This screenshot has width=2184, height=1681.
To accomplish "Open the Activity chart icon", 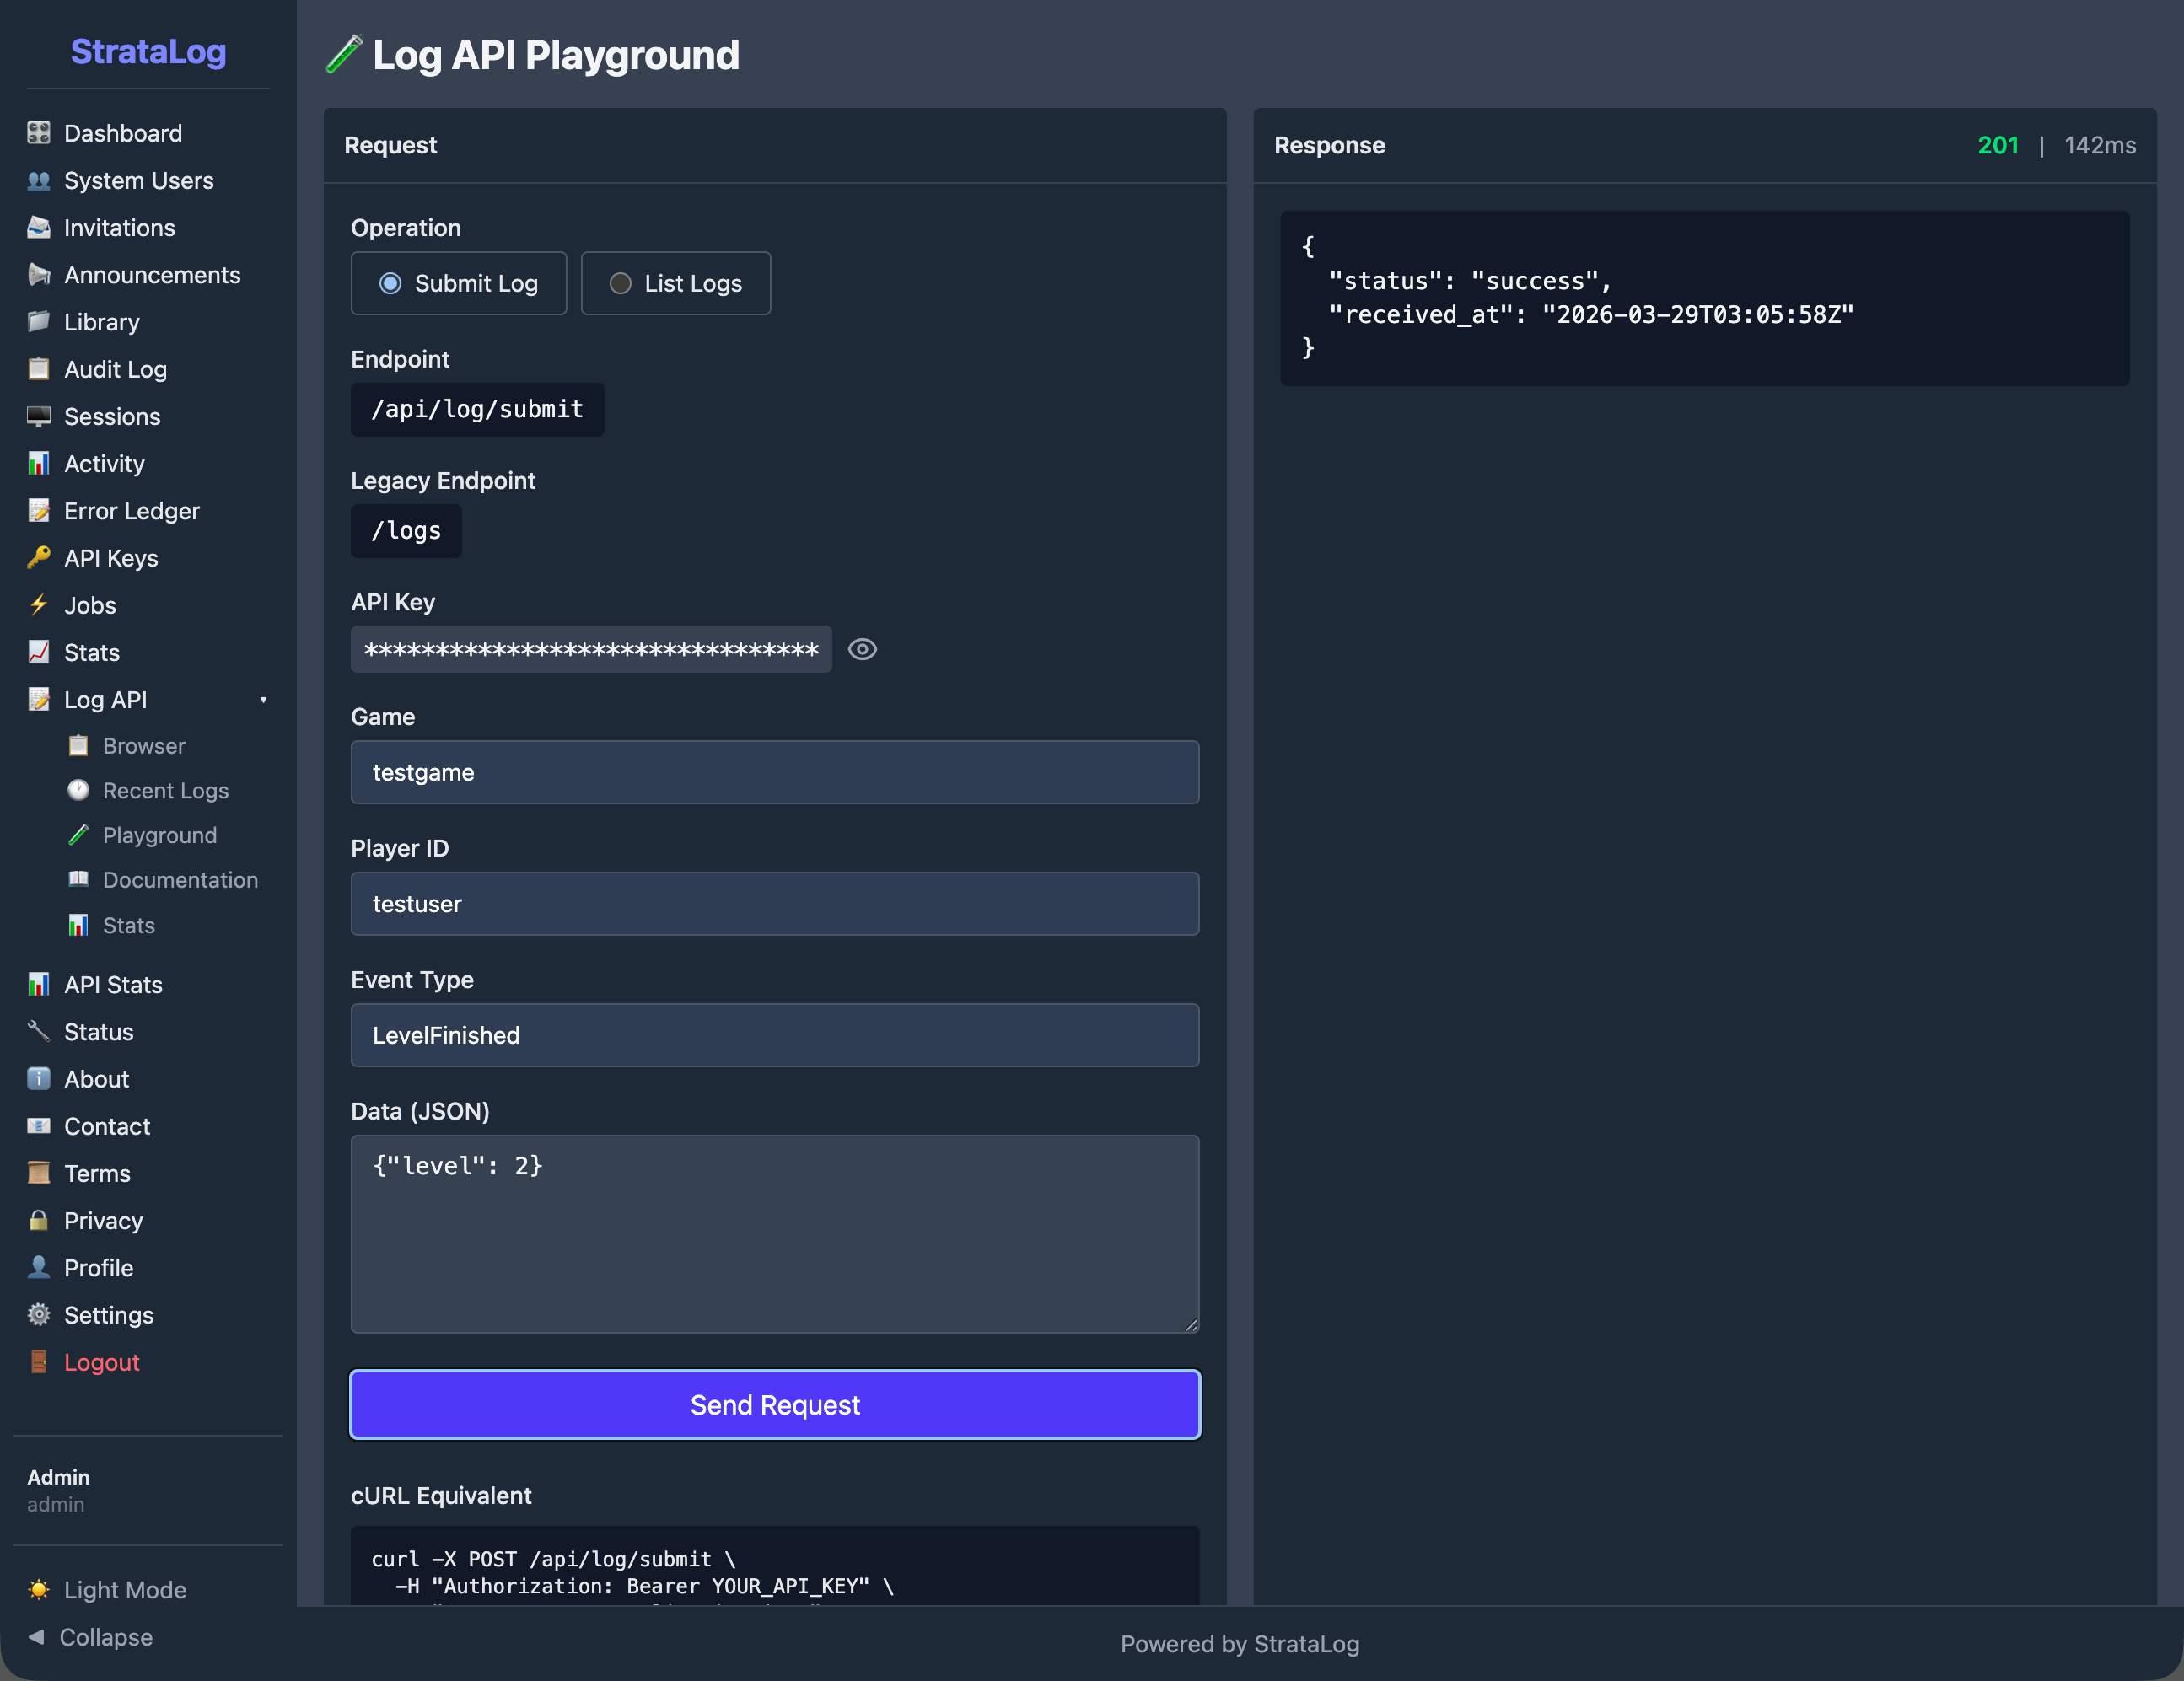I will tap(38, 463).
